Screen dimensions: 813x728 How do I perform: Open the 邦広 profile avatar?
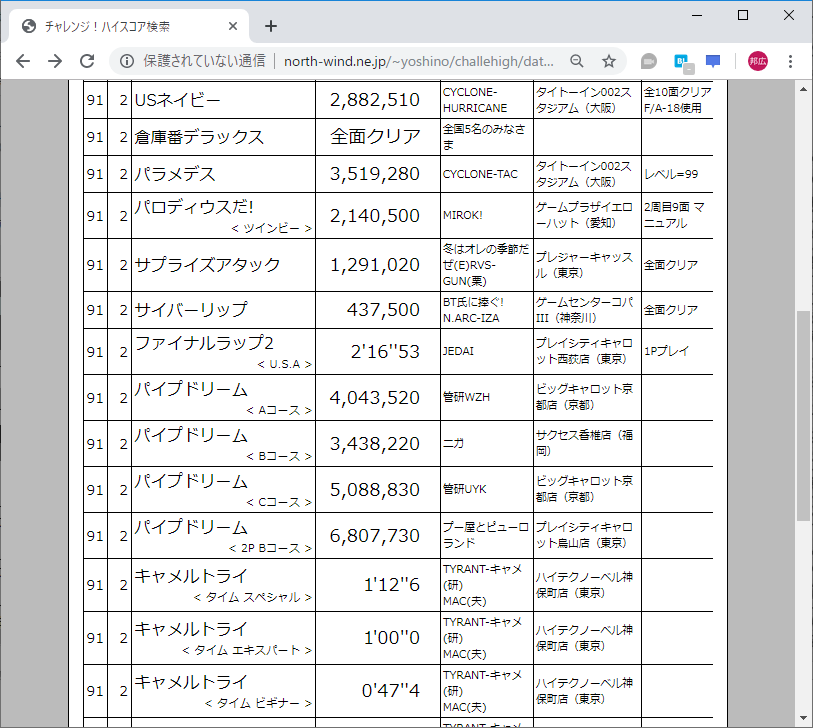[x=757, y=61]
